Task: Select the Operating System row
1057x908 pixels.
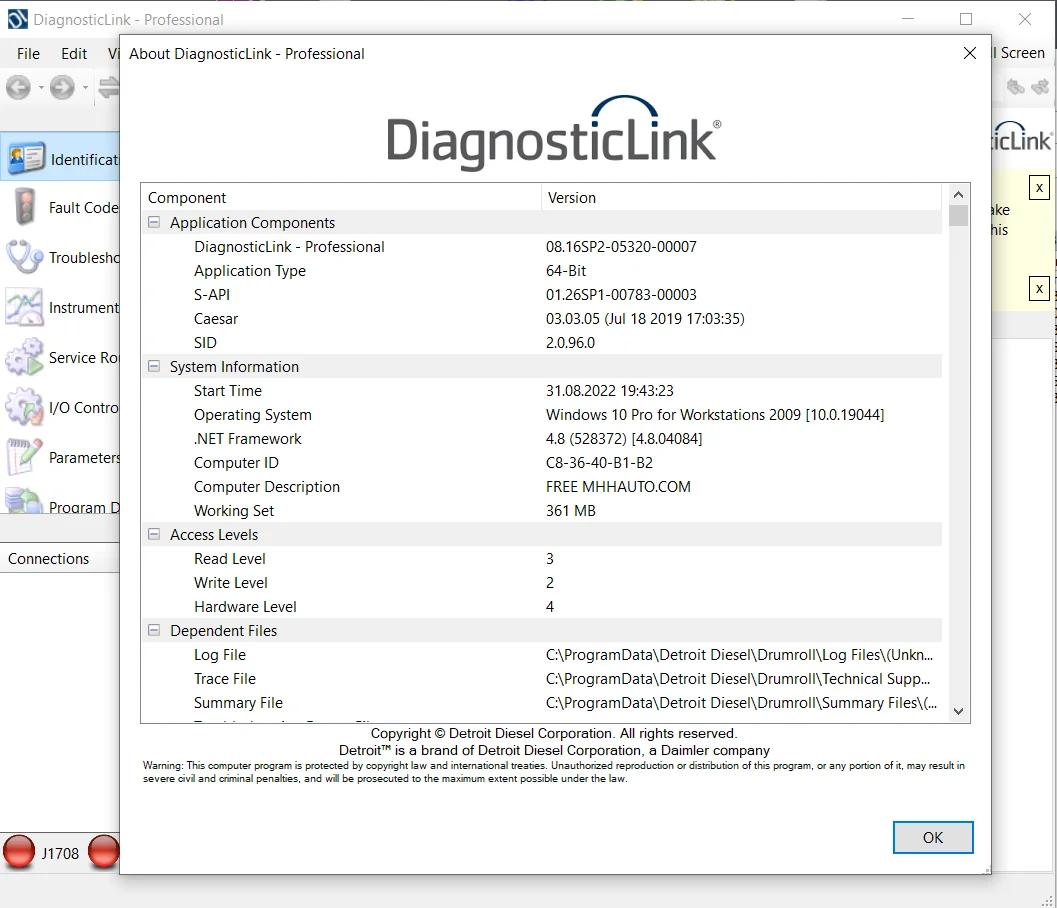Action: click(541, 415)
